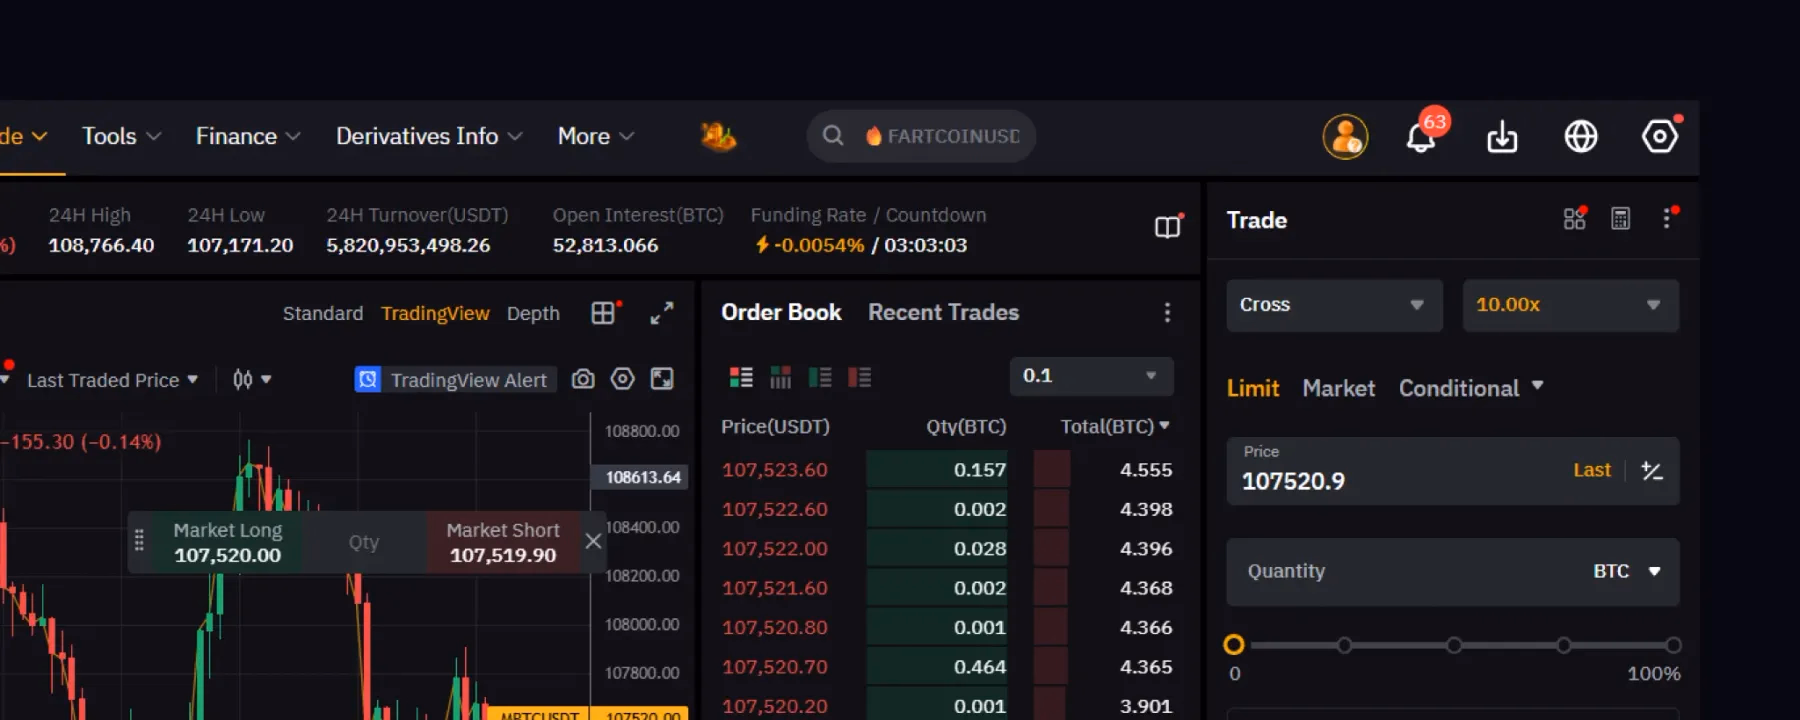Open the Cross margin mode dropdown

[x=1334, y=305]
